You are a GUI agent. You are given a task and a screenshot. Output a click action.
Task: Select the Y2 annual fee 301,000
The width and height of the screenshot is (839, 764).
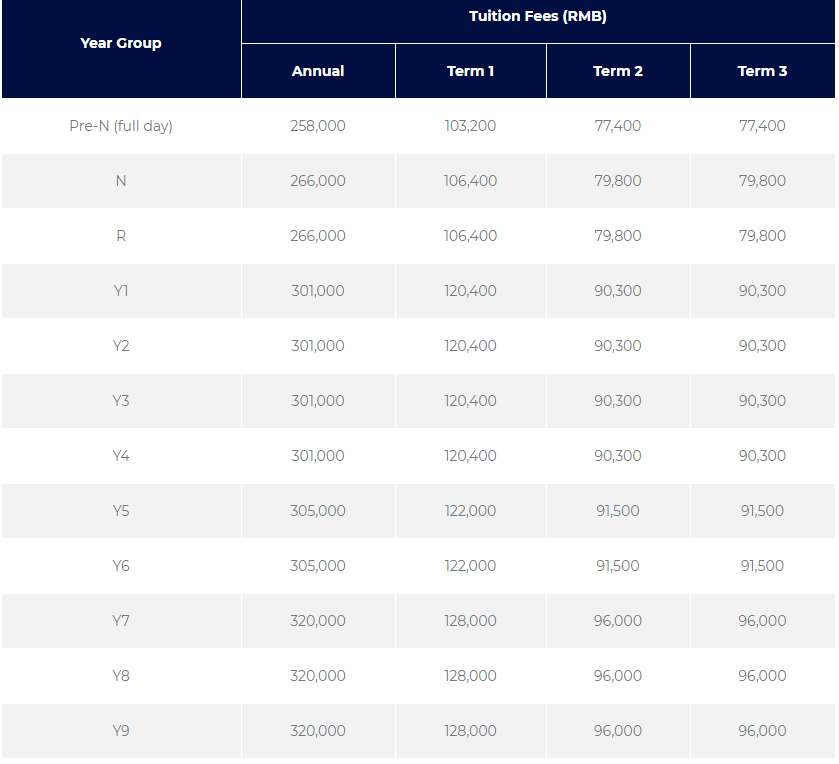pos(318,346)
